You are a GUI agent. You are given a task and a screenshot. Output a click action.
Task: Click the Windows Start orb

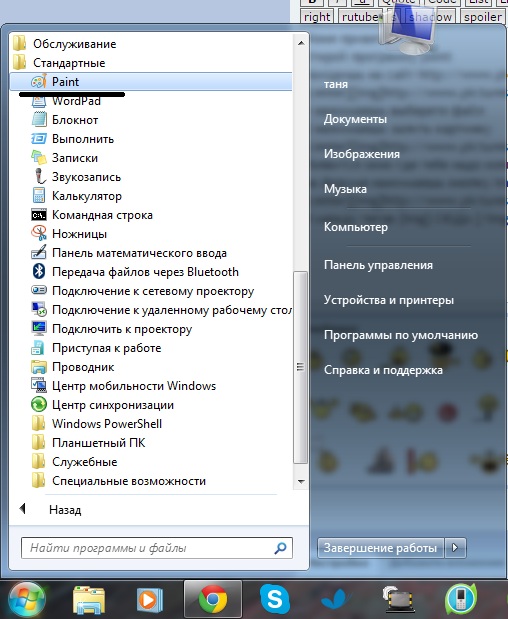[x=27, y=599]
